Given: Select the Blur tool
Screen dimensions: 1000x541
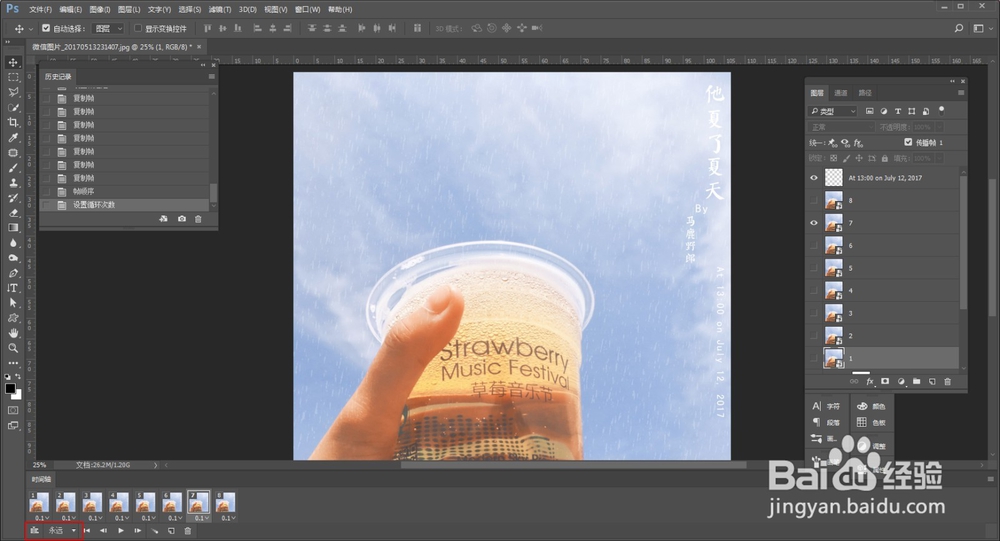Looking at the screenshot, I should [13, 243].
